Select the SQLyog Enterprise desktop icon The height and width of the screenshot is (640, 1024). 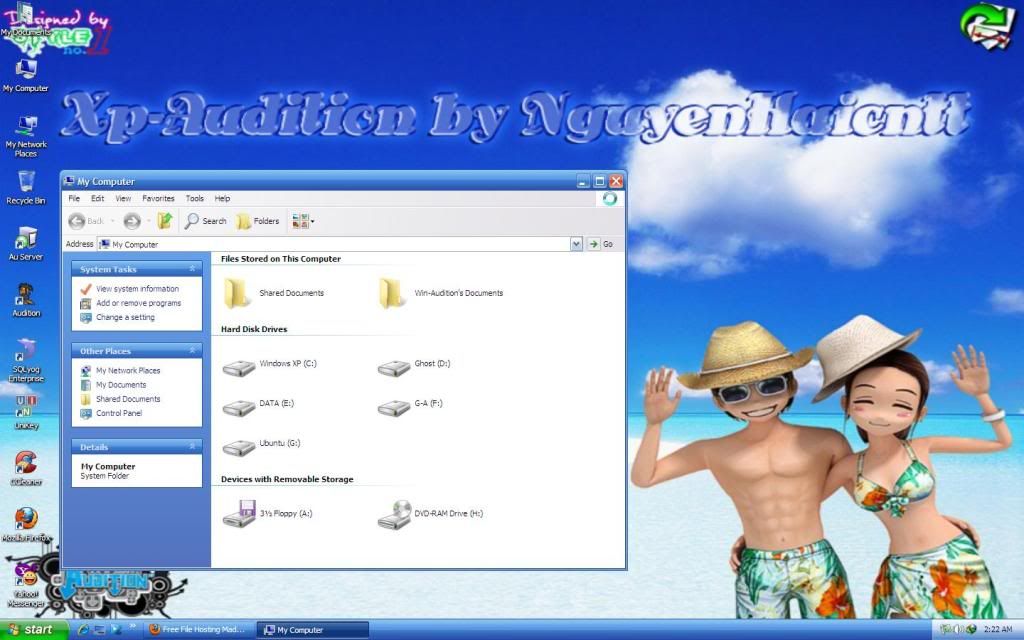pos(25,360)
